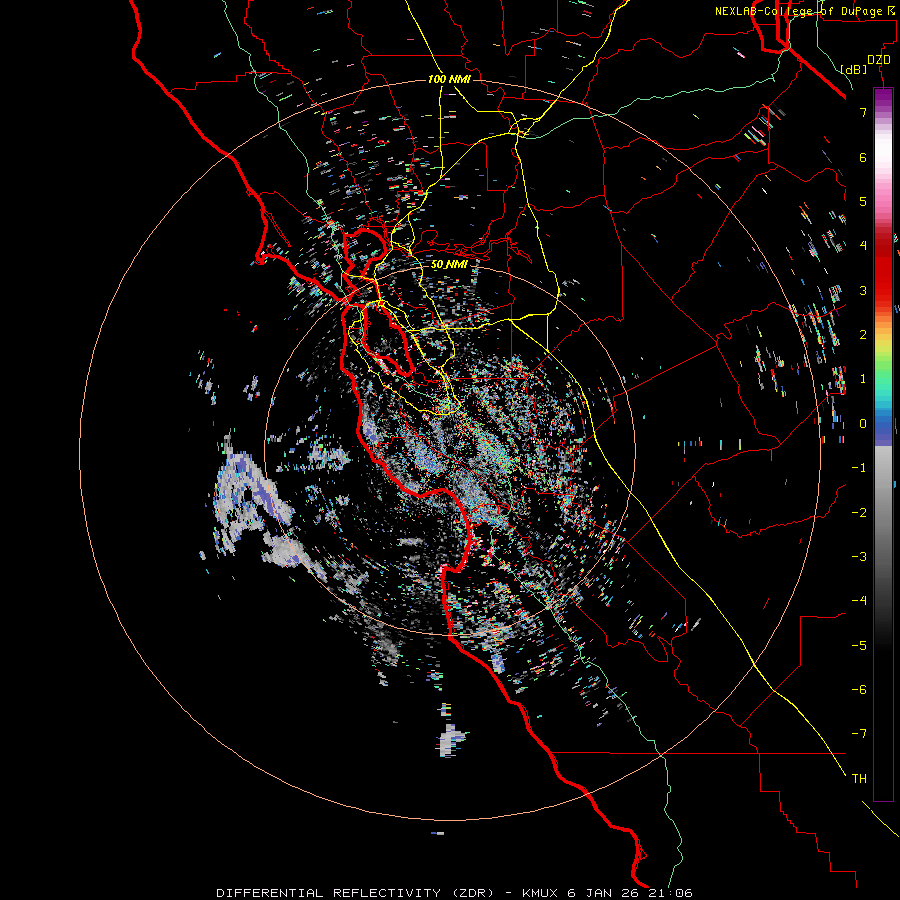Image resolution: width=900 pixels, height=900 pixels.
Task: Click the "1" value on the color scale
Action: click(x=863, y=379)
